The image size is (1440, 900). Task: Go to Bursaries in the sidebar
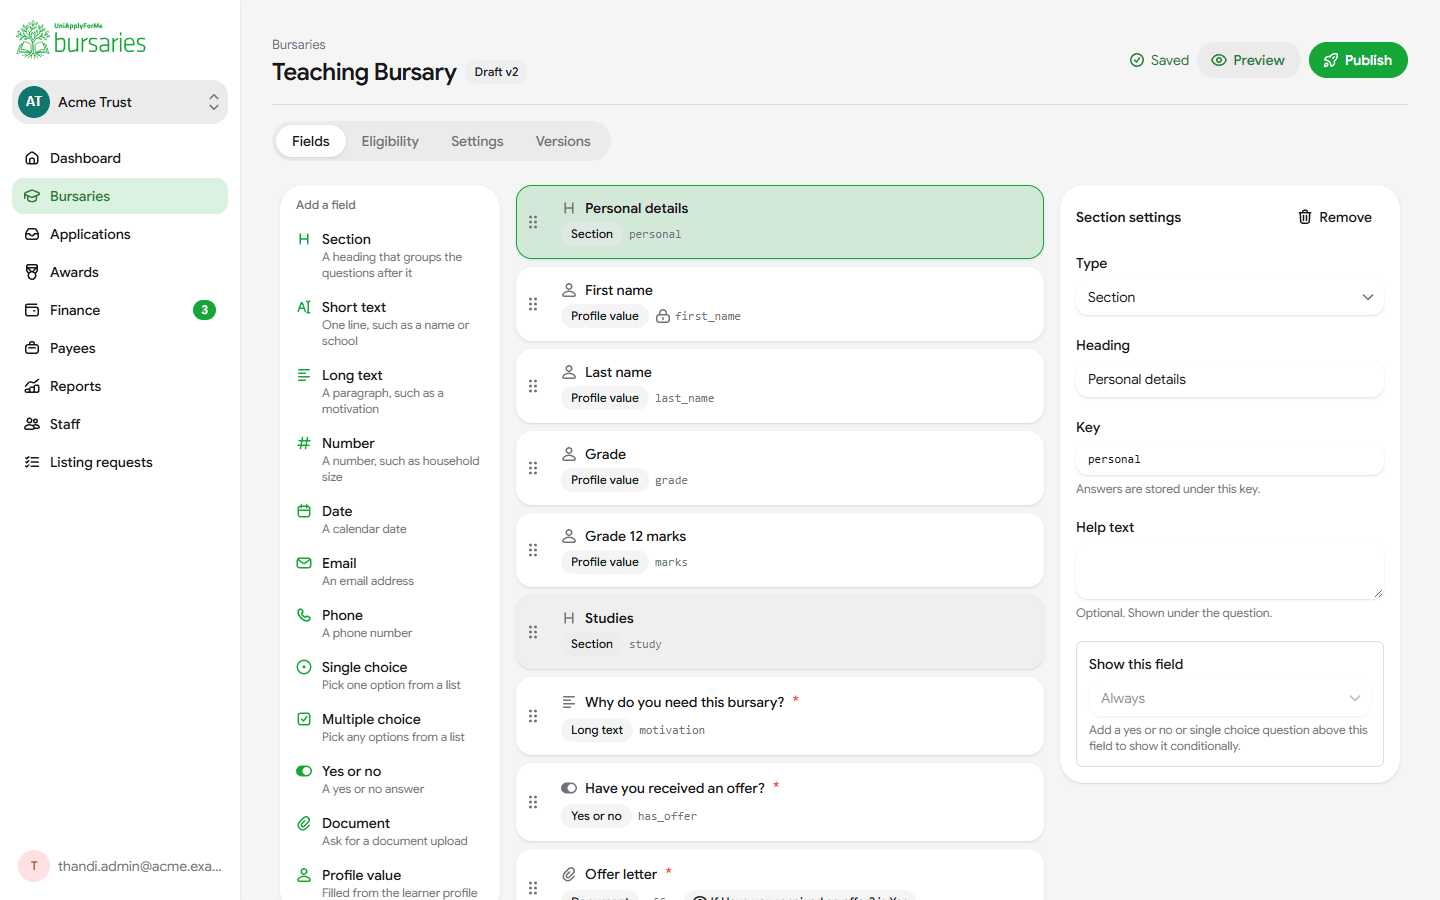coord(120,196)
